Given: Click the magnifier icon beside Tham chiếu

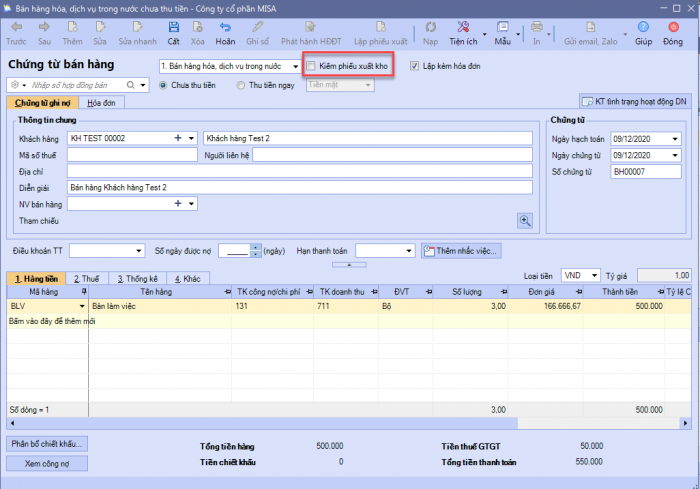Looking at the screenshot, I should click(x=524, y=220).
